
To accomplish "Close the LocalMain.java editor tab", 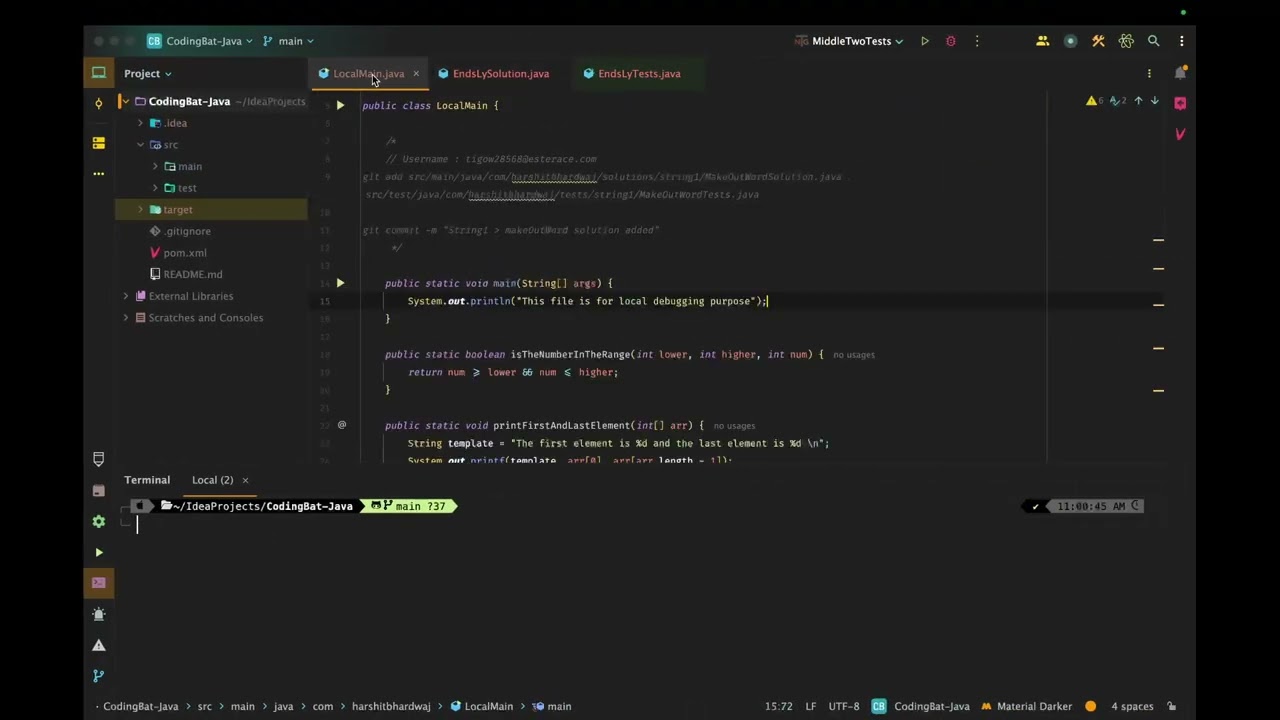I will click(x=416, y=73).
